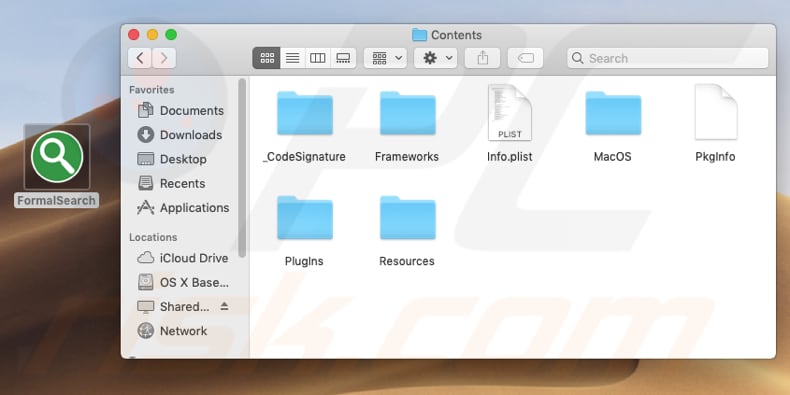
Task: Select the Info.plist file icon
Action: [510, 112]
